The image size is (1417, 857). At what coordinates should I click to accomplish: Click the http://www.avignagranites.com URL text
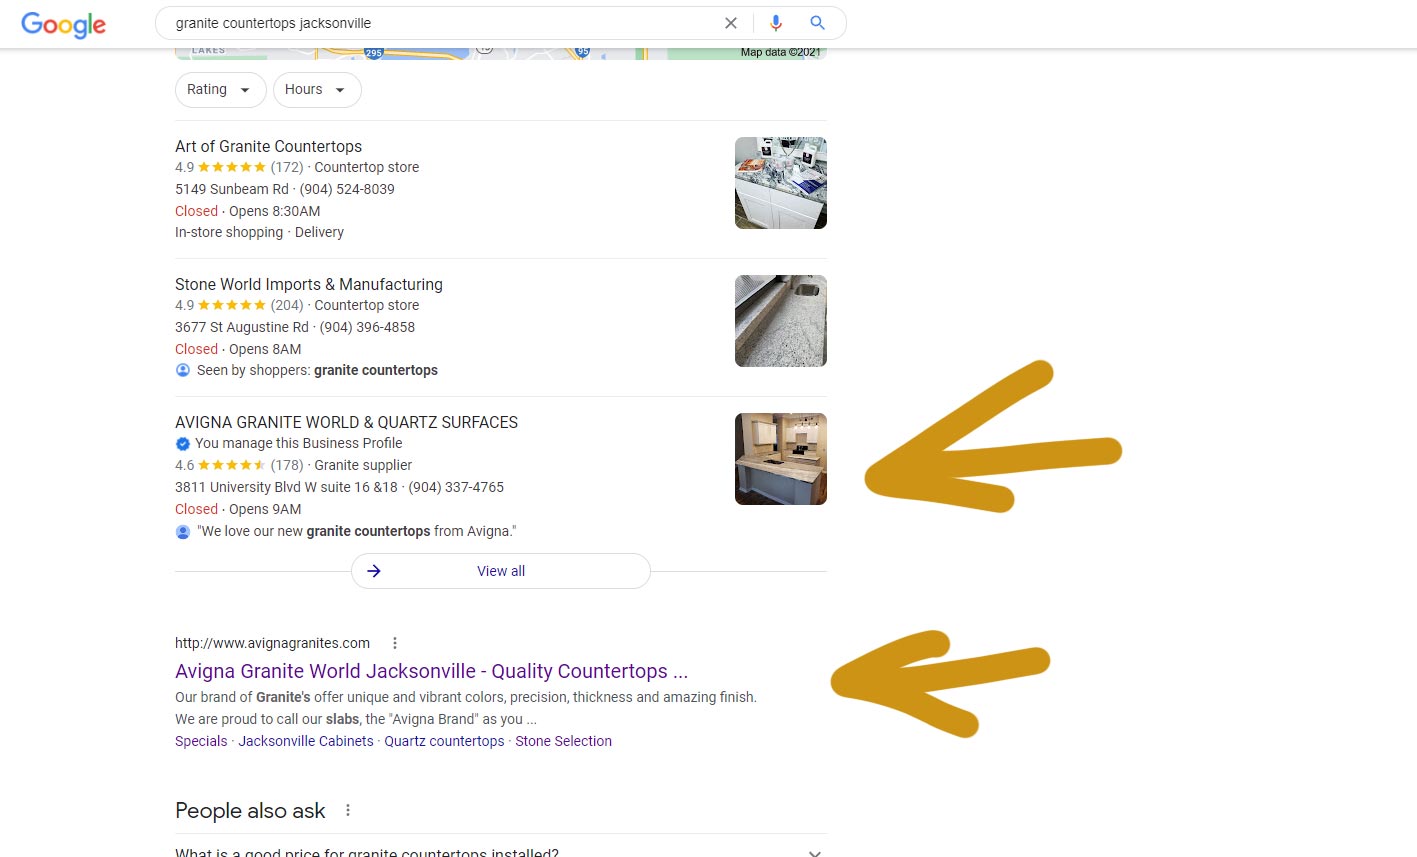272,643
